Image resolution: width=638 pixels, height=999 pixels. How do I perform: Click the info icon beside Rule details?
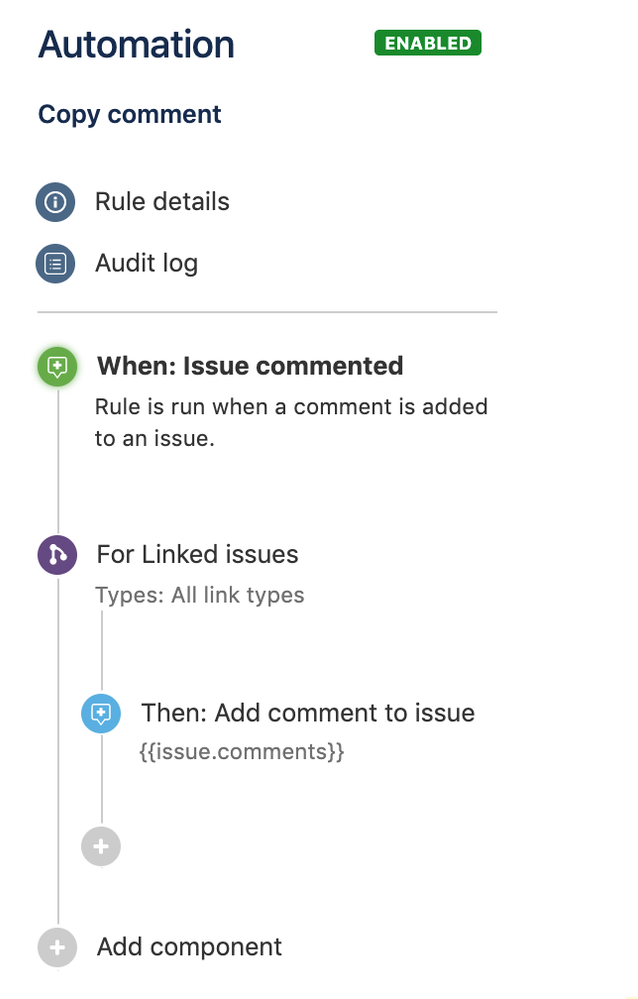coord(55,202)
